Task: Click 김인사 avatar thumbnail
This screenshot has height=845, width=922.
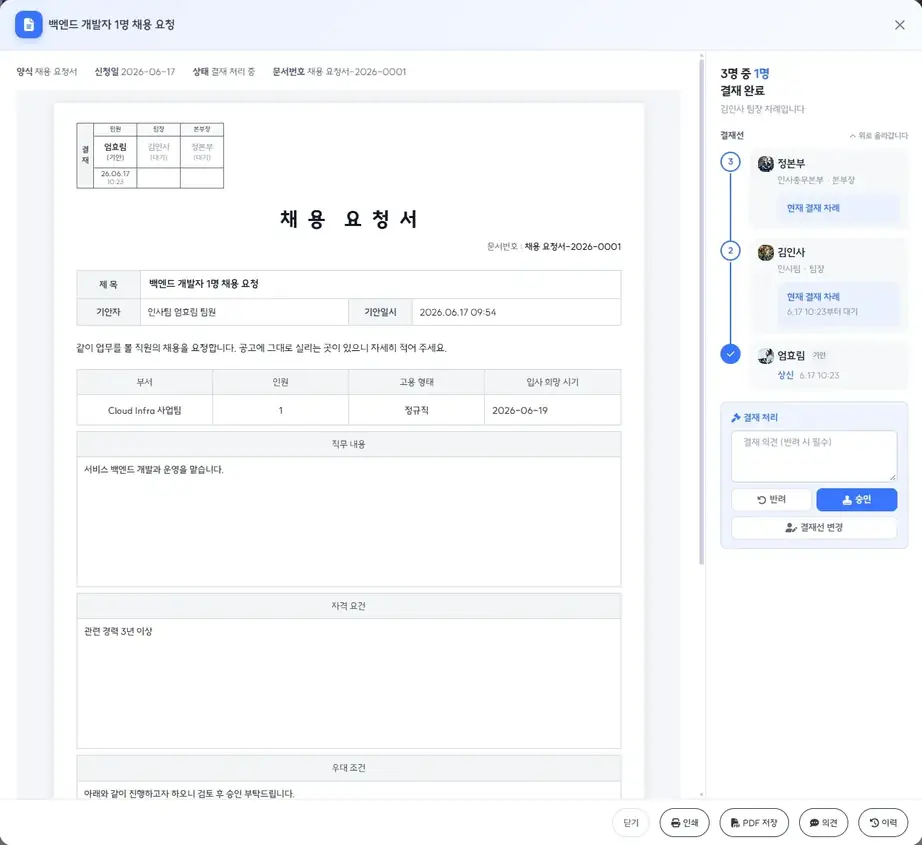Action: click(766, 252)
